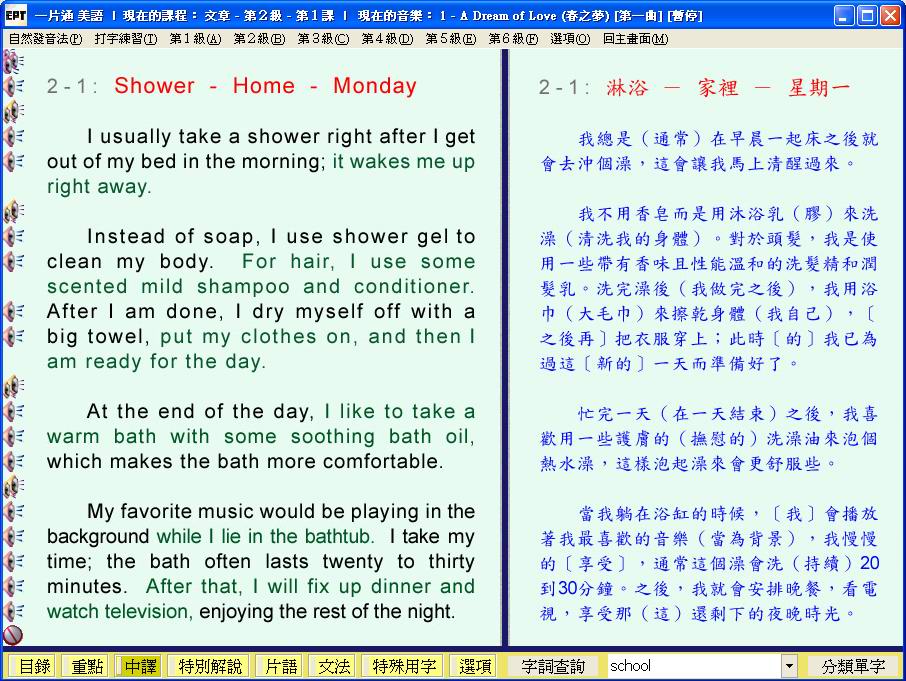This screenshot has height=681, width=906.
Task: Play audio for line 'At the end of the day'
Action: (x=13, y=411)
